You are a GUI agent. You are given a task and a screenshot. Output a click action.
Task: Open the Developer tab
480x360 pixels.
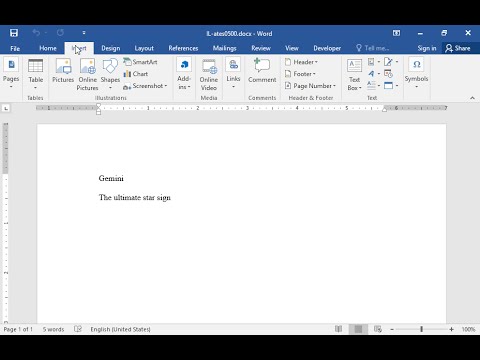pos(327,48)
